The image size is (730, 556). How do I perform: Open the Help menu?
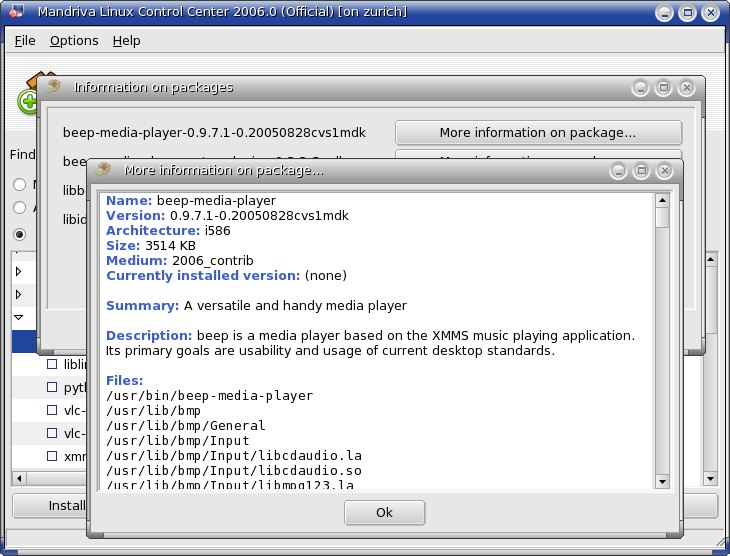(x=126, y=41)
